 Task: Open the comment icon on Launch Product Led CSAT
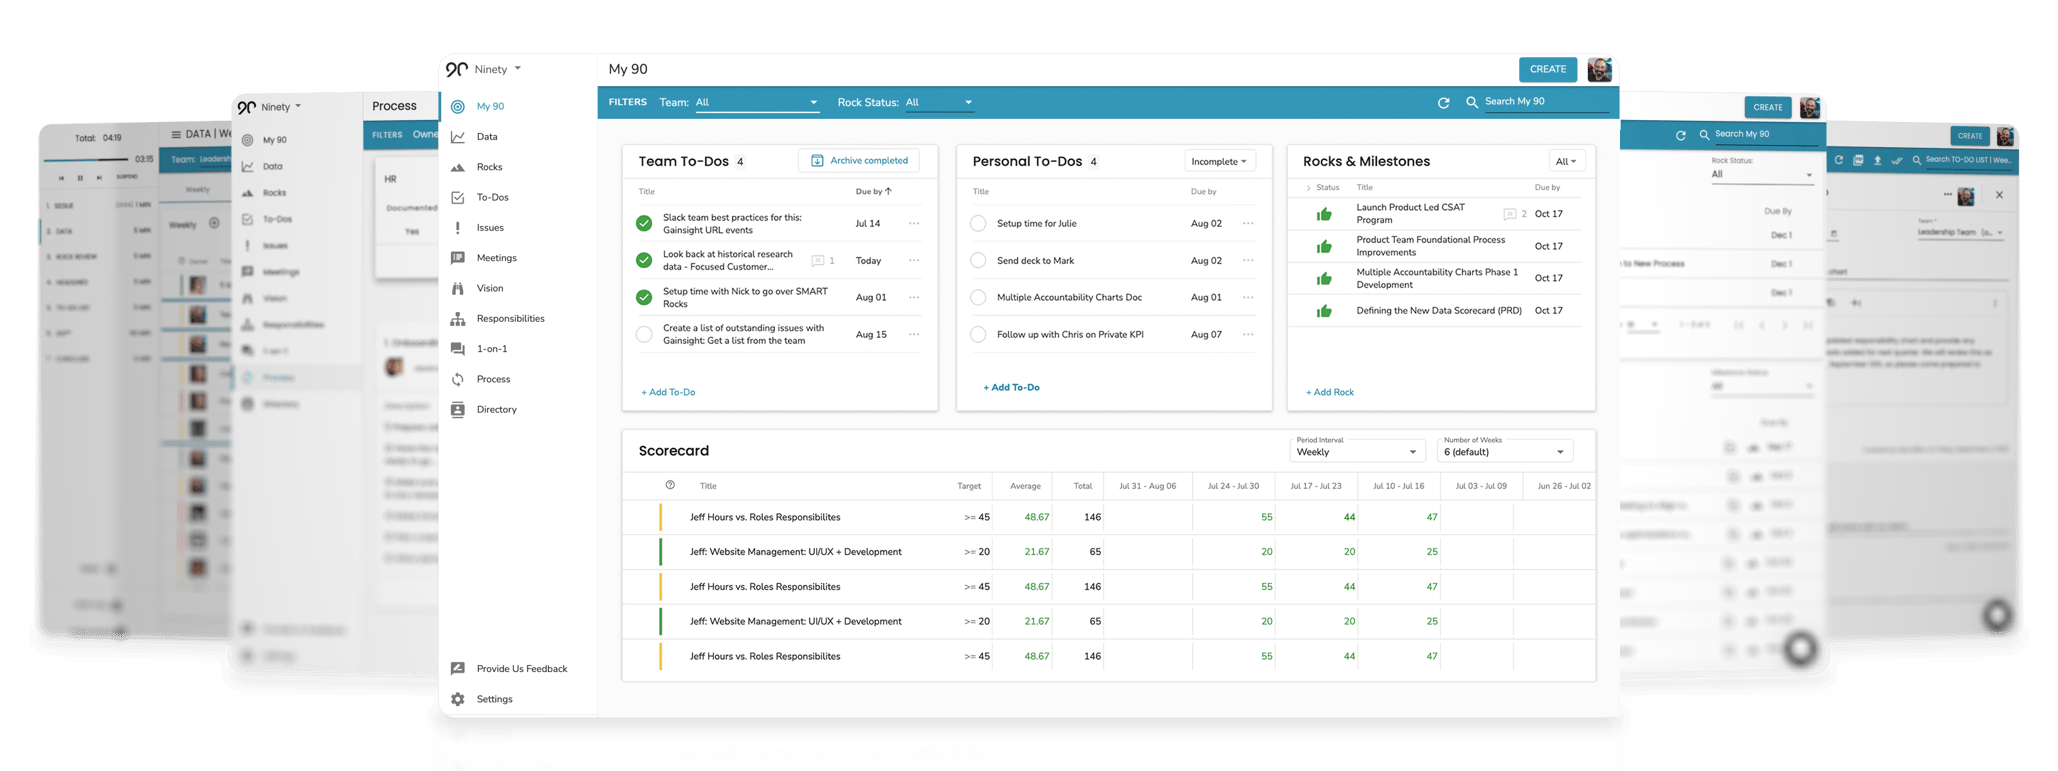point(1509,214)
